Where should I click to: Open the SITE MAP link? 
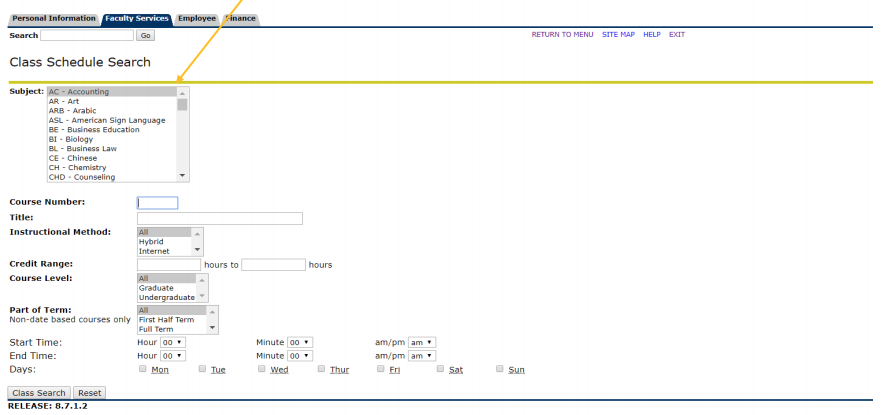click(x=618, y=35)
